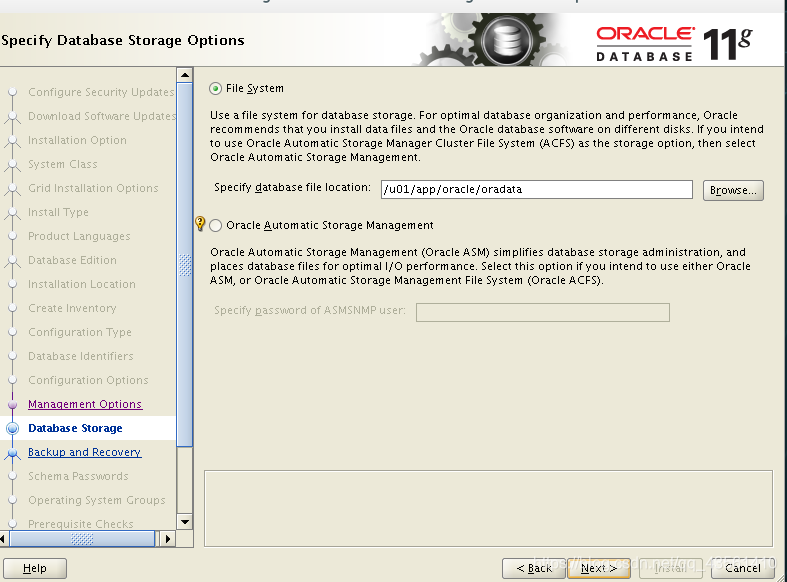Screen dimensions: 787x582
Task: Click the database file location field
Action: coord(537,190)
